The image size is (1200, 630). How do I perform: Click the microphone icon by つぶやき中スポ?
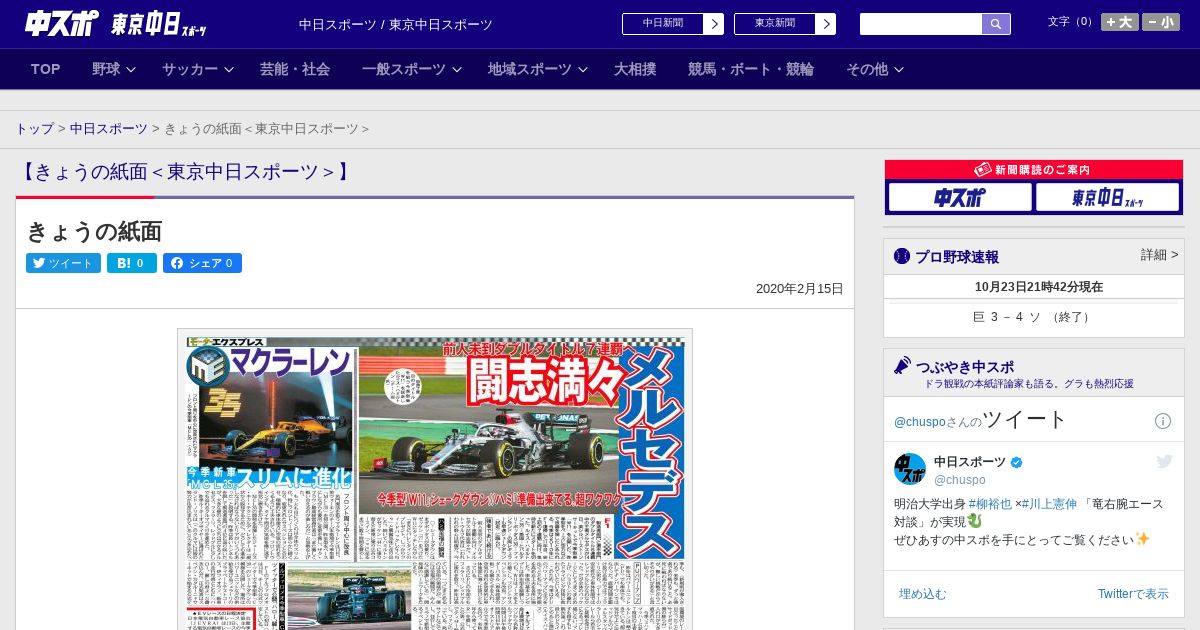pyautogui.click(x=902, y=365)
